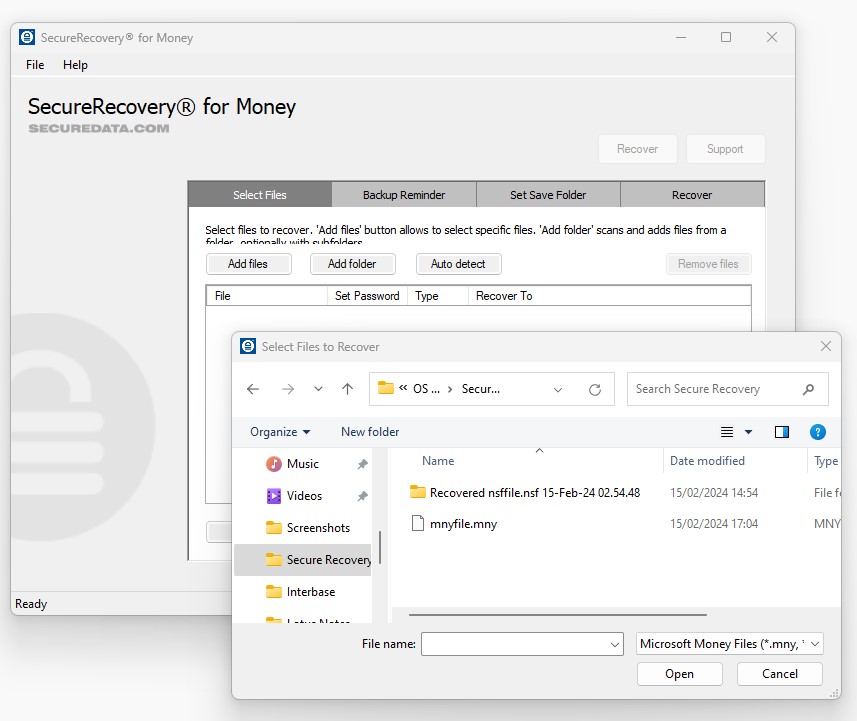Viewport: 857px width, 721px height.
Task: Click the view layout list icon
Action: pos(728,432)
